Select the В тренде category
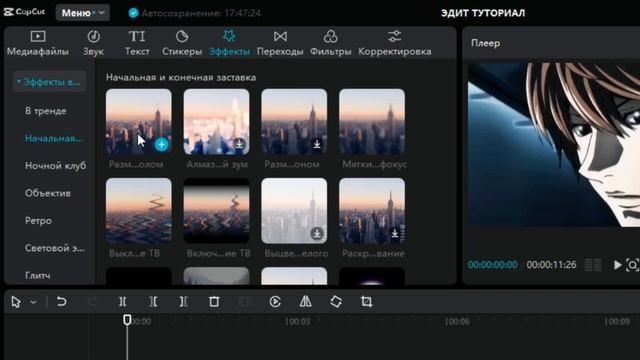640x360 pixels. [x=45, y=111]
